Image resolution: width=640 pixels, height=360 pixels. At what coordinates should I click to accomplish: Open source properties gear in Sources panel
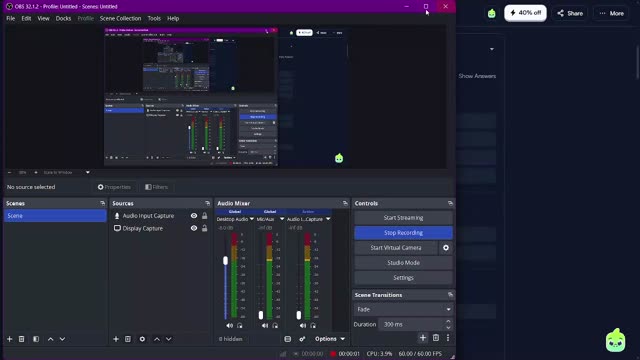(x=142, y=339)
